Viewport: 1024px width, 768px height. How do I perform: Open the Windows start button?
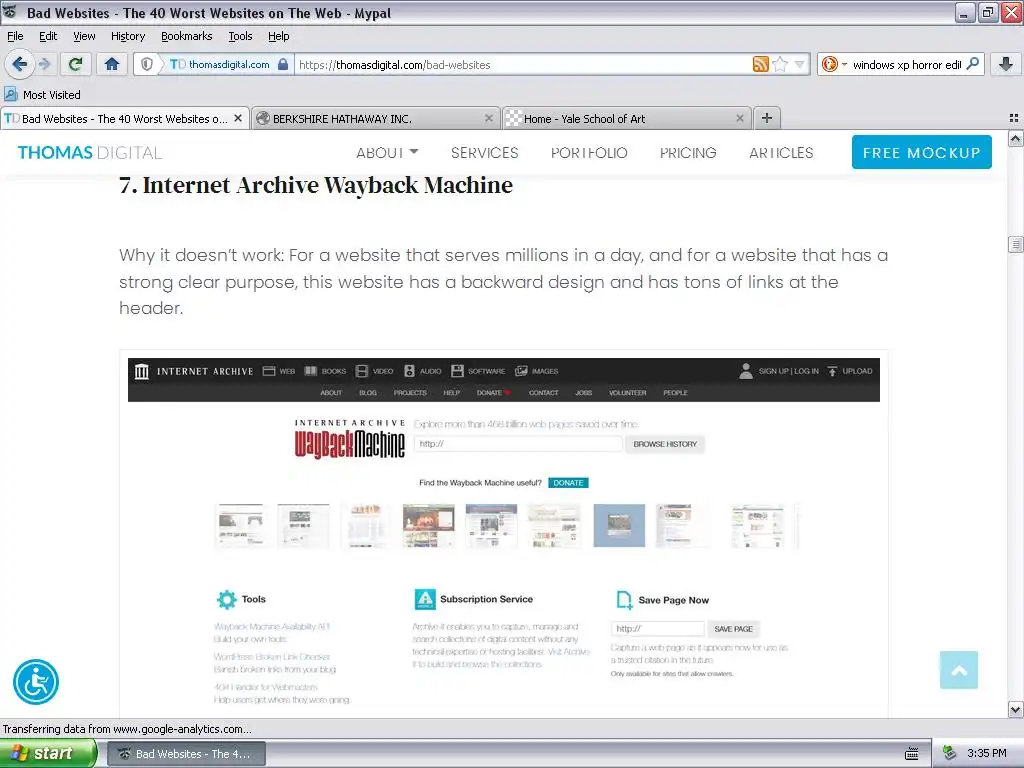(48, 753)
